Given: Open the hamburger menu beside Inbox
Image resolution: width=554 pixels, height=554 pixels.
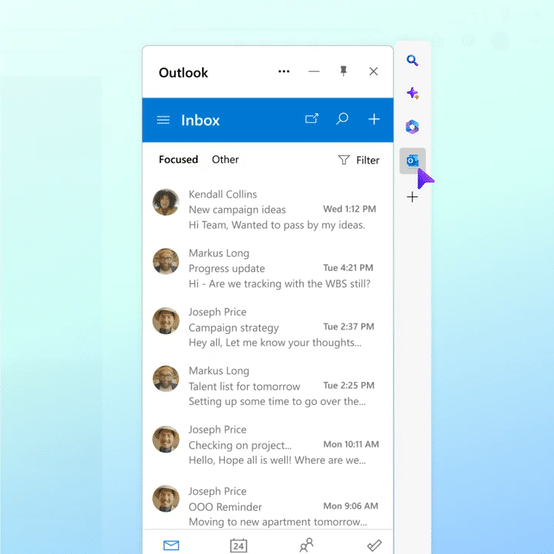Looking at the screenshot, I should (163, 120).
